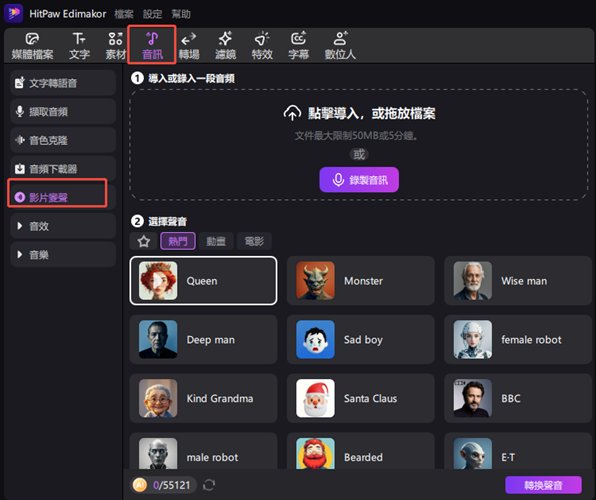Open the 檔案 file menu
The width and height of the screenshot is (596, 500).
(x=124, y=14)
